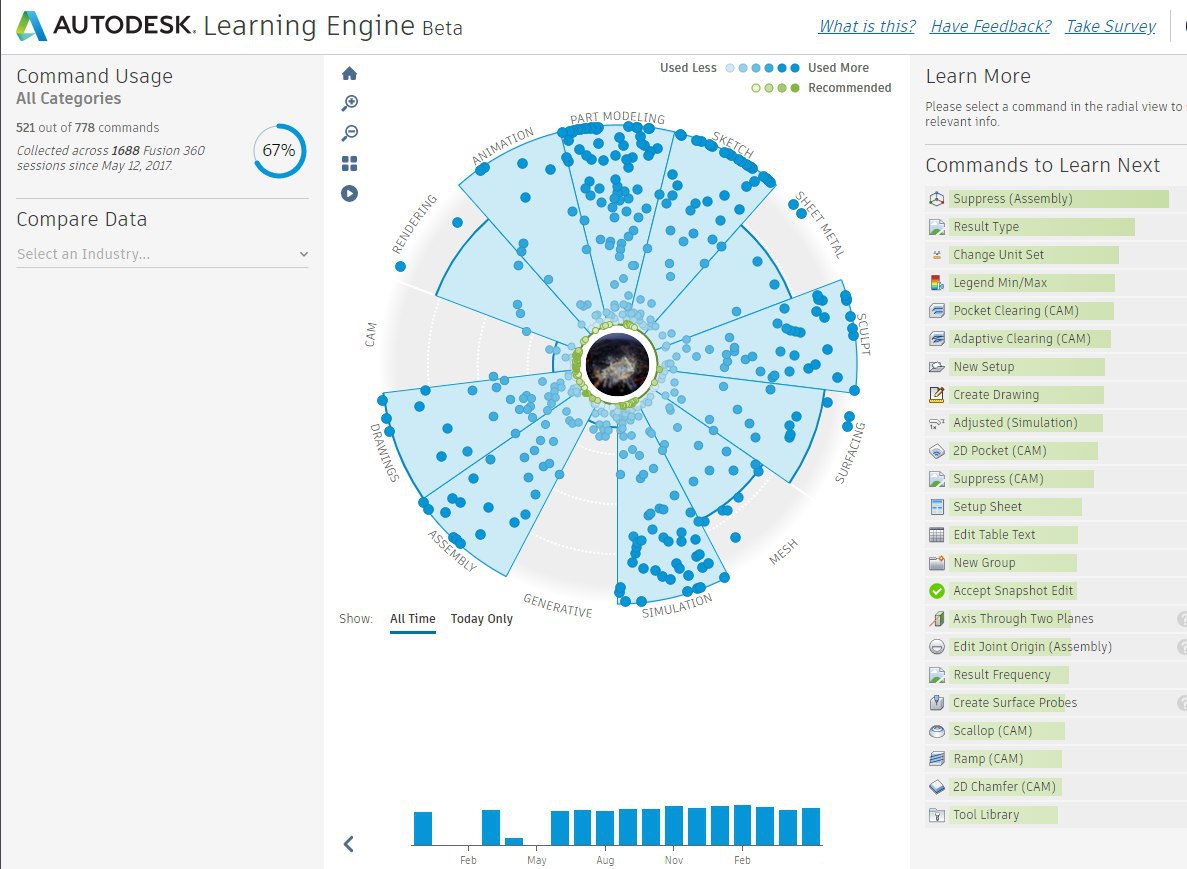Open the Select an Industry dropdown

[x=163, y=254]
